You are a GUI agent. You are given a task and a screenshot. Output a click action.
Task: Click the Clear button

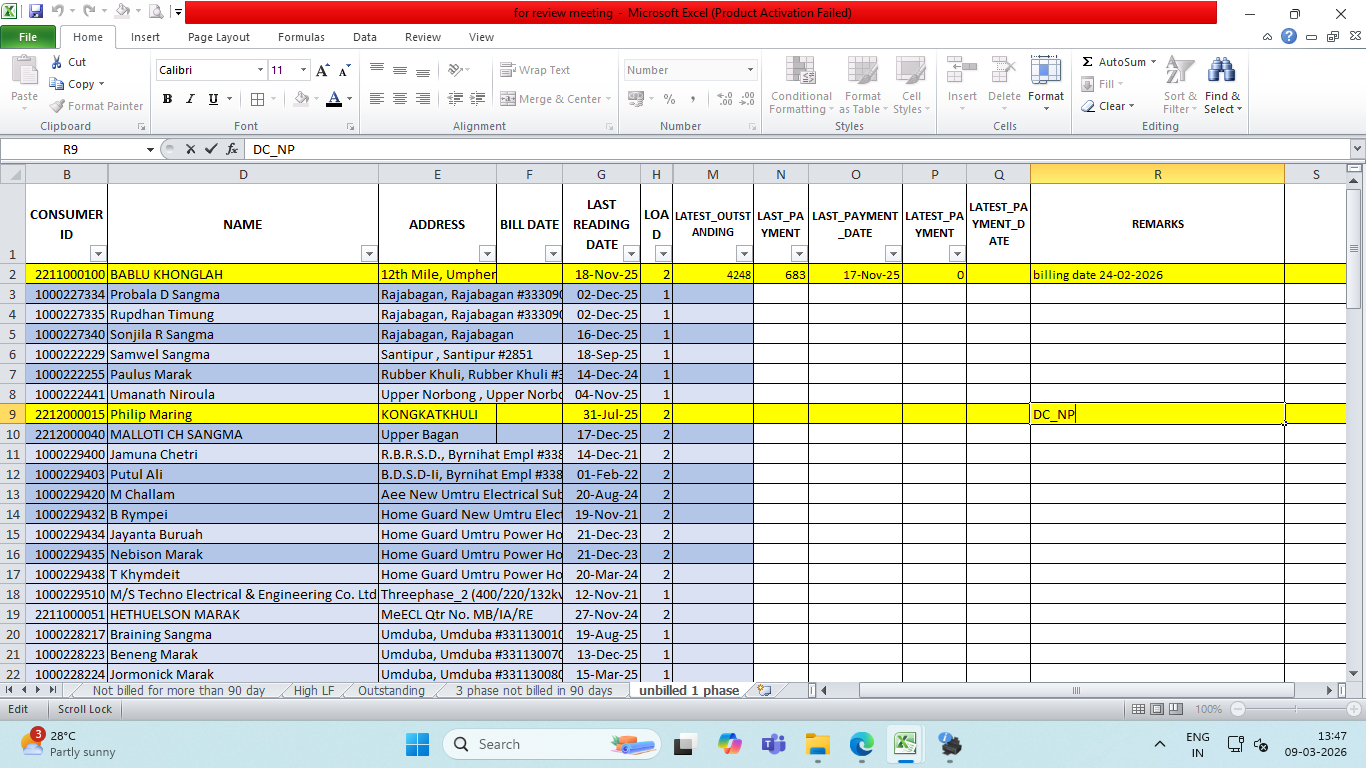[1110, 106]
